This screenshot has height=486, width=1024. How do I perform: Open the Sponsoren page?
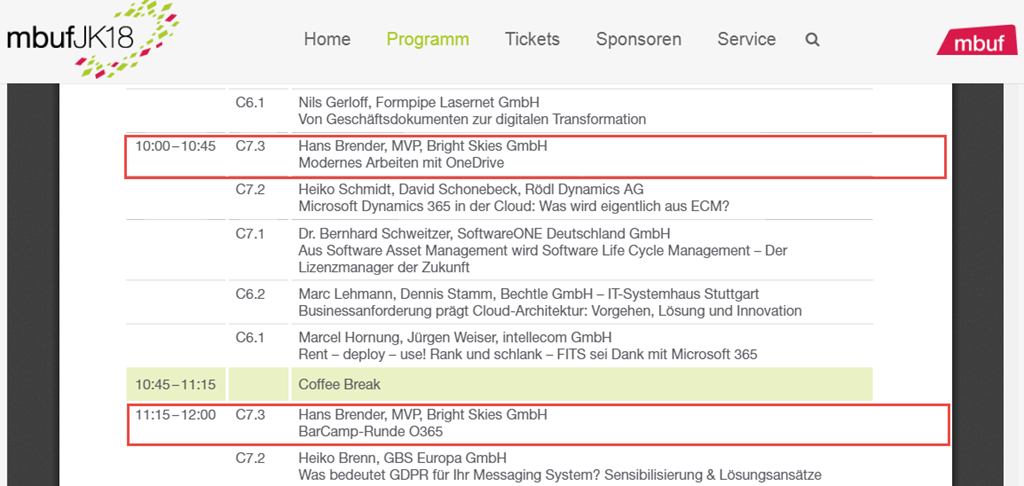[x=638, y=40]
